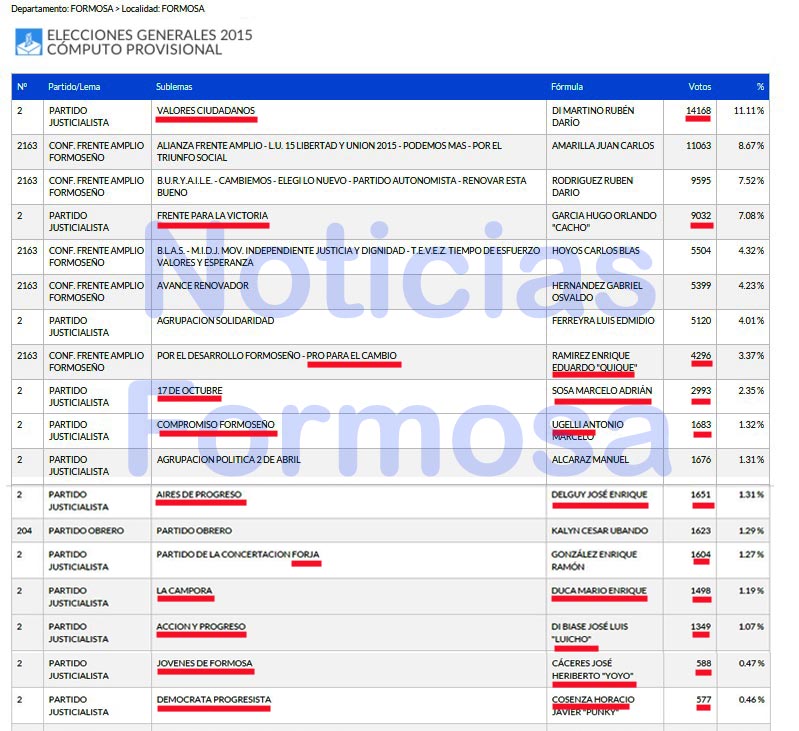
Task: Click the vote count 2993
Action: click(x=701, y=391)
